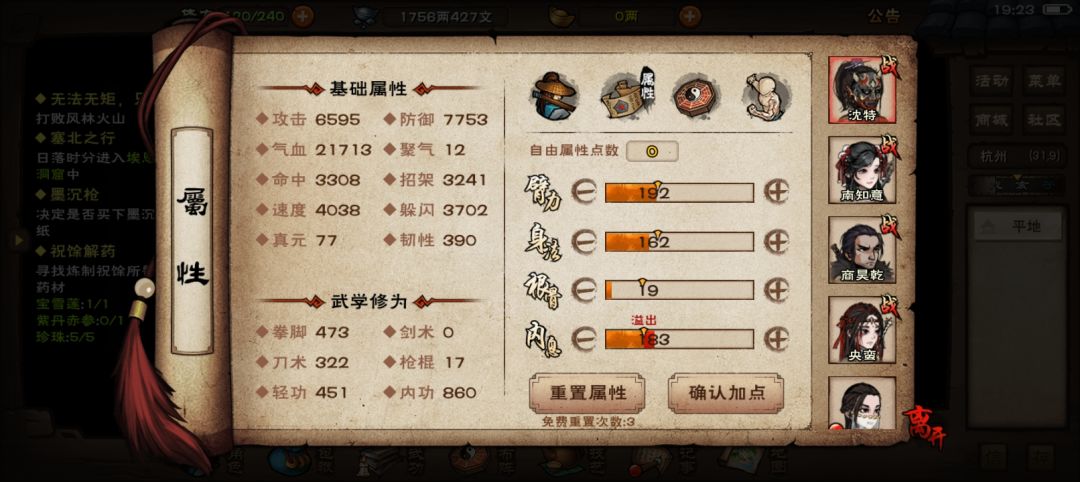
Task: Adjust the 内息 attribute slider bar
Action: pyautogui.click(x=679, y=339)
